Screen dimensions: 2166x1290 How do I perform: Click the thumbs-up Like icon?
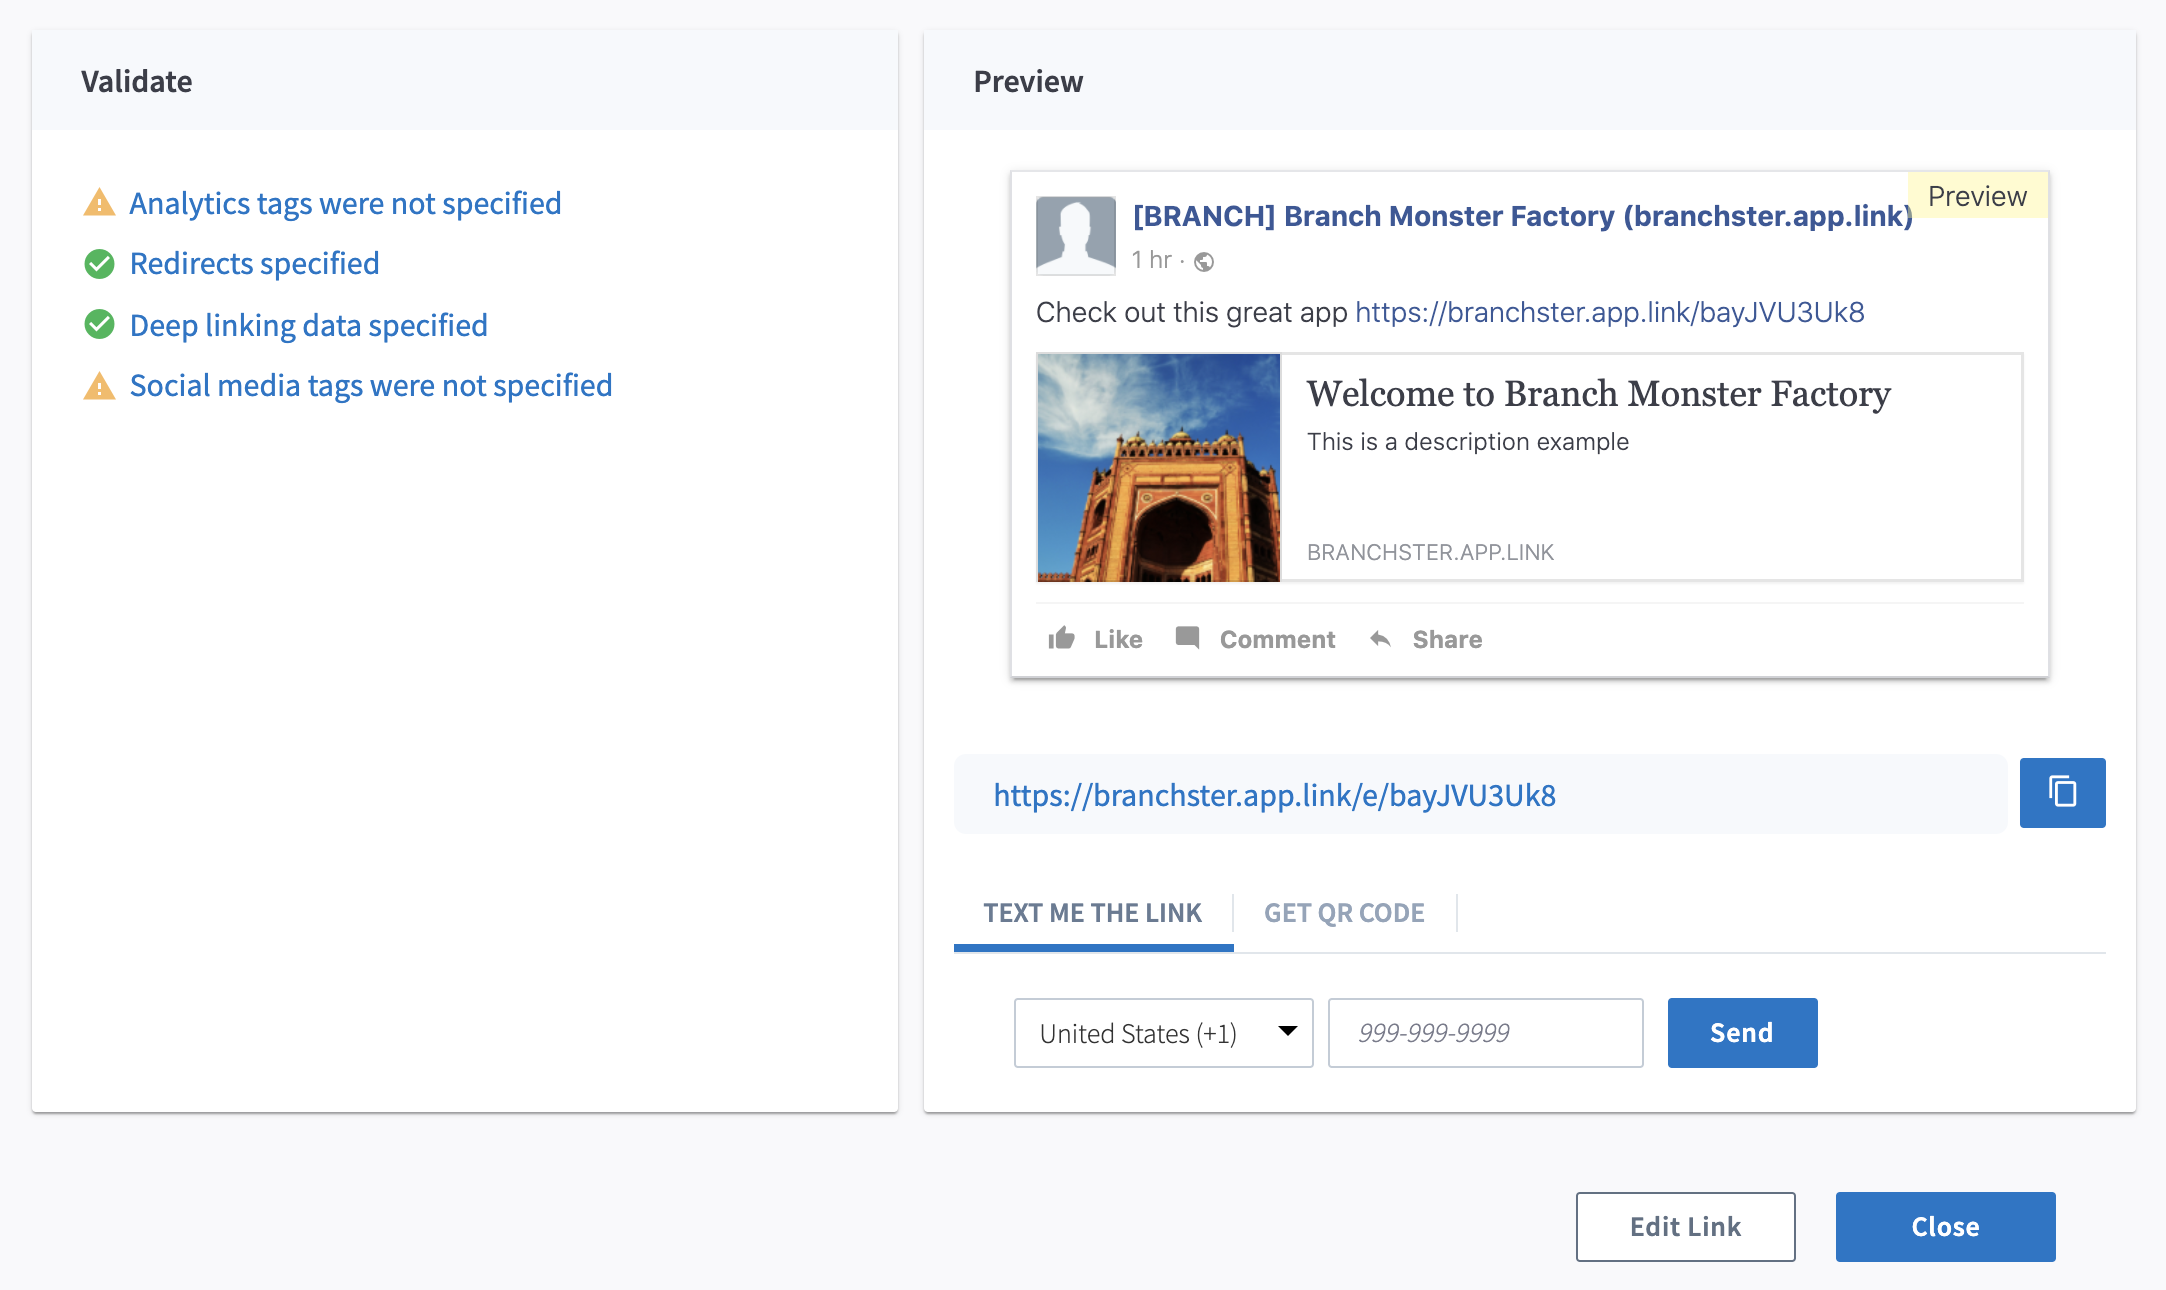pyautogui.click(x=1062, y=639)
